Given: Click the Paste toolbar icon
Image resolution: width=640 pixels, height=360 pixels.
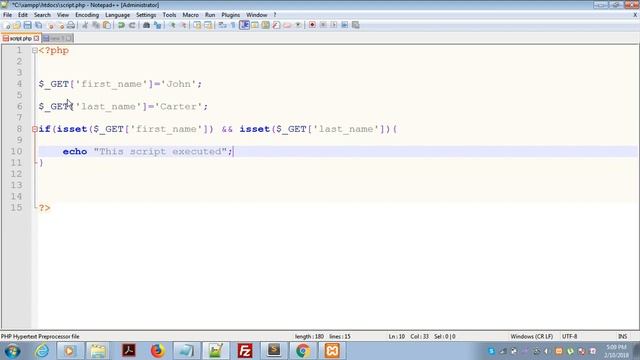Looking at the screenshot, I should point(107,25).
